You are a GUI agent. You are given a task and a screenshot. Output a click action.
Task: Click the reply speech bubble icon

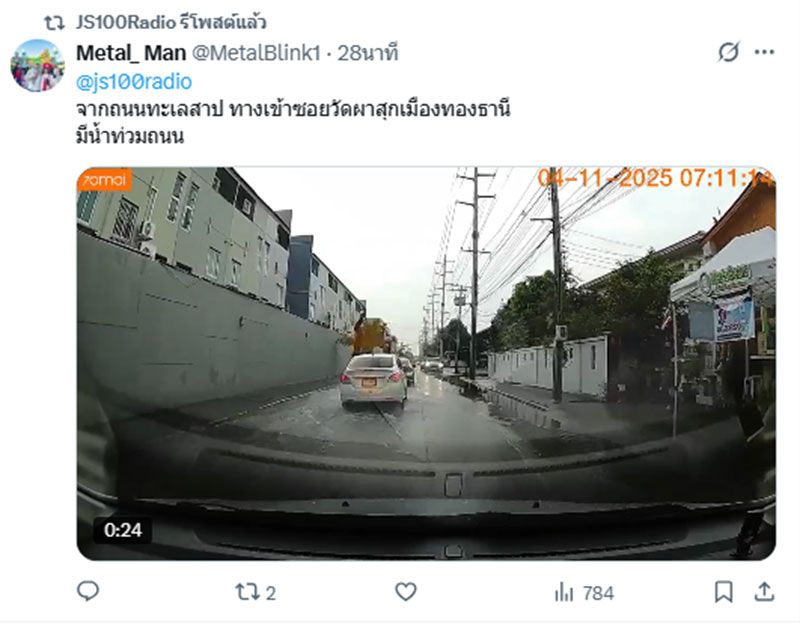(88, 591)
